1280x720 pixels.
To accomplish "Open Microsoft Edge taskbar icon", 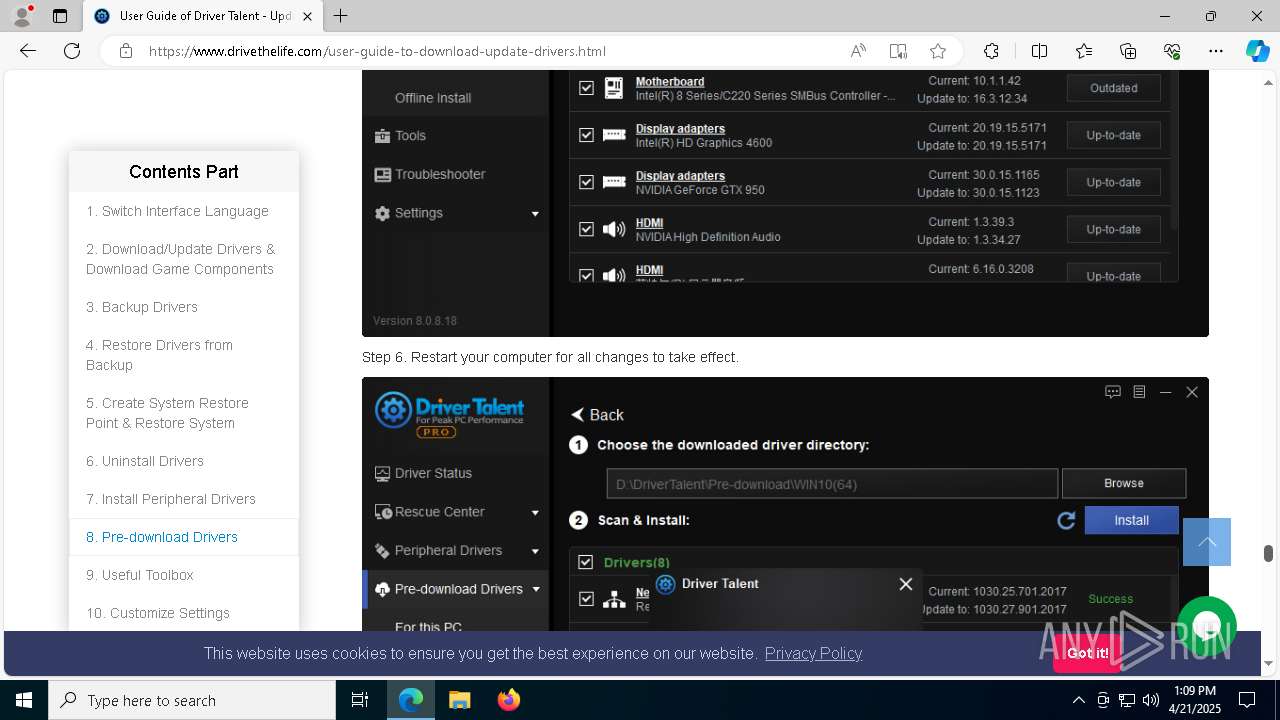I will [x=411, y=700].
